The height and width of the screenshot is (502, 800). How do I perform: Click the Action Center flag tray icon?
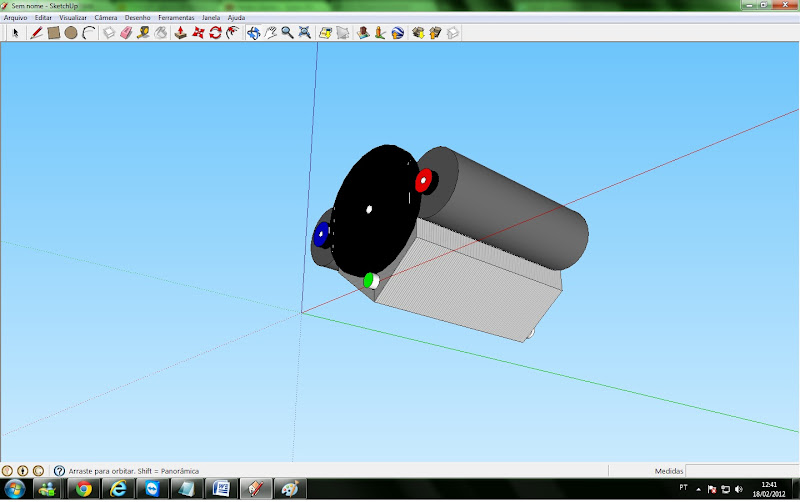pos(712,489)
